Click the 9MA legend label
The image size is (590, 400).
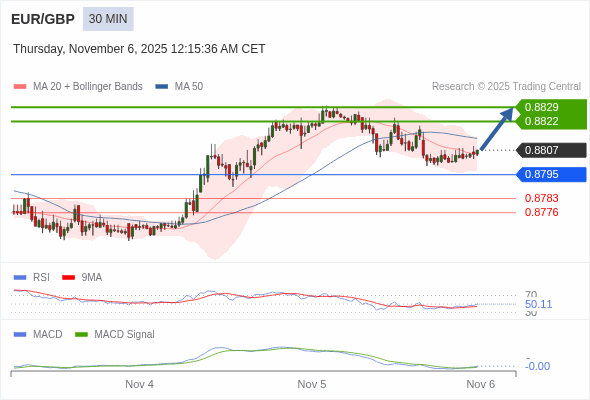(92, 278)
